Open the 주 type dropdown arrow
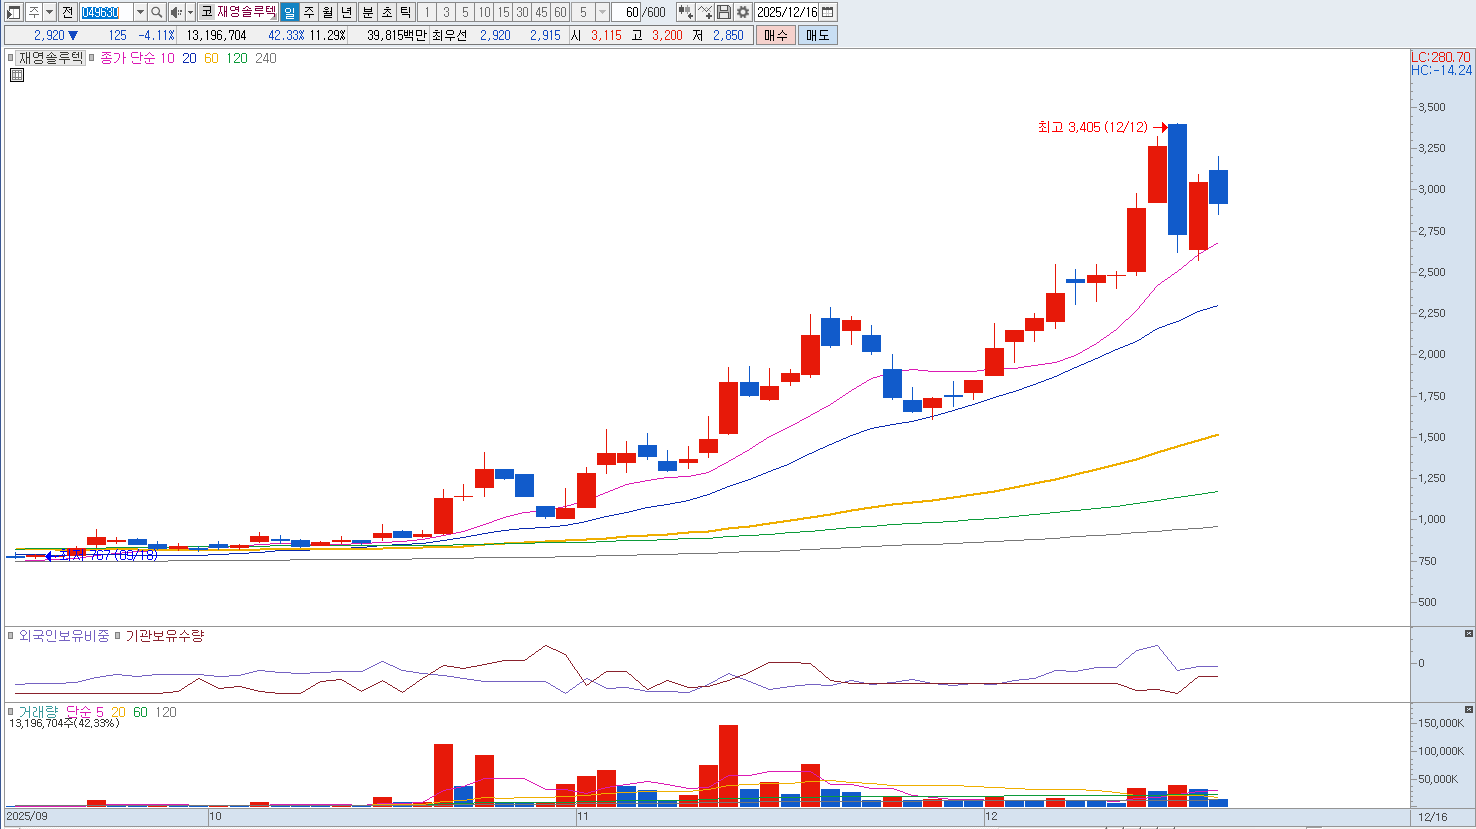 [x=50, y=12]
